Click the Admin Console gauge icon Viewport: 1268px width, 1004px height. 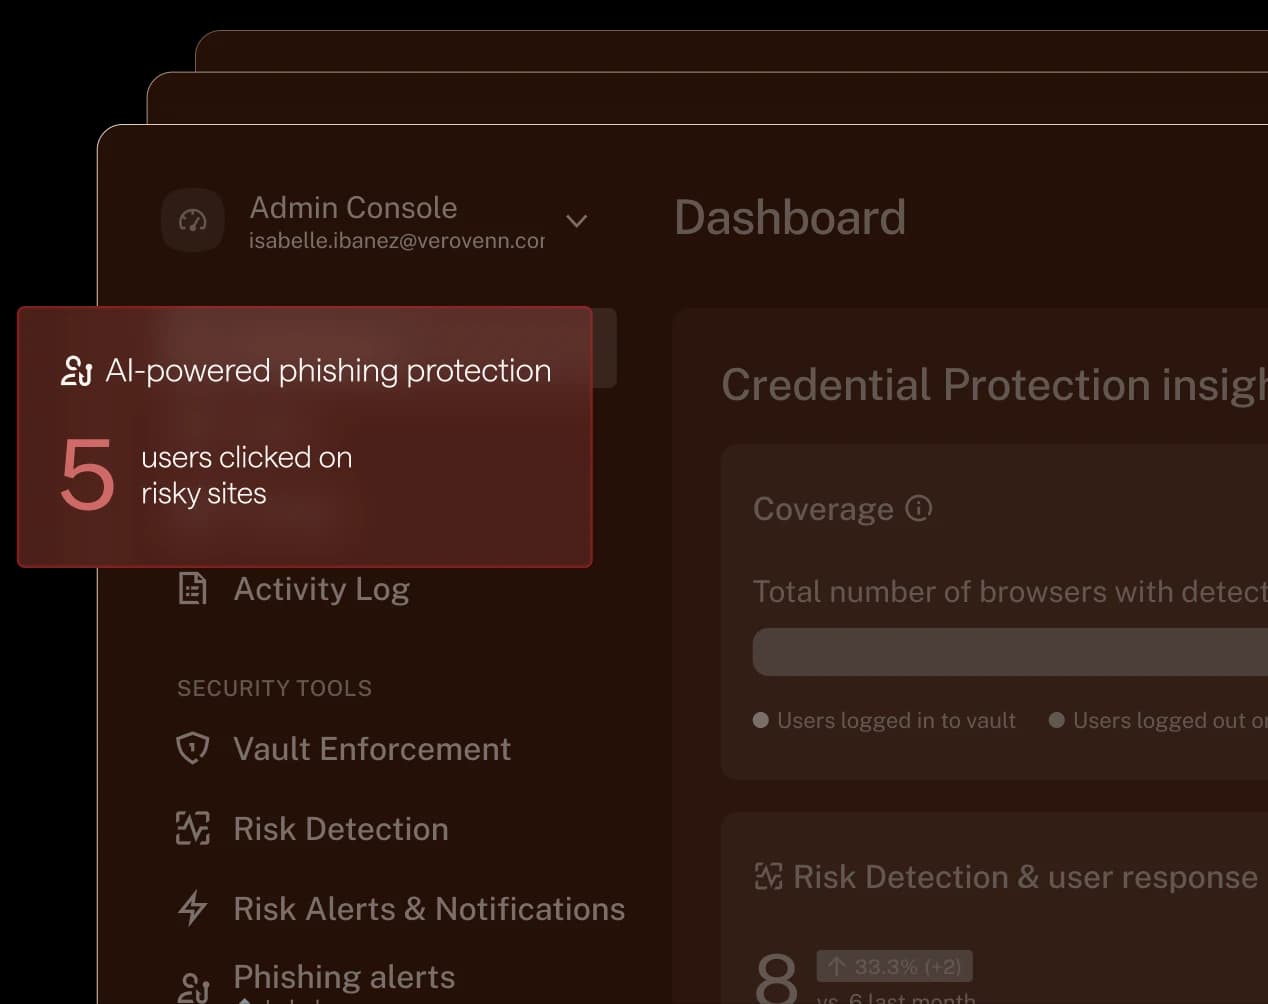pyautogui.click(x=192, y=220)
